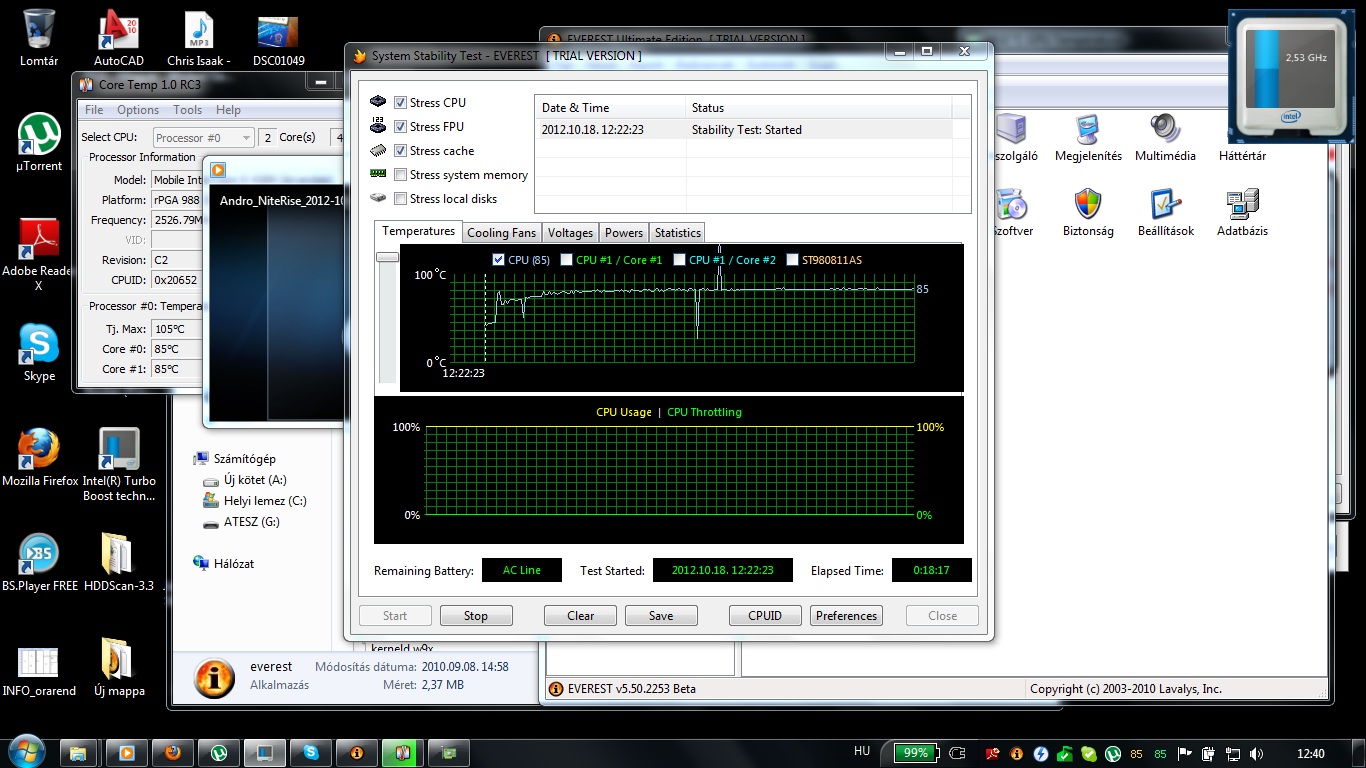Open the File menu in Core Temp
1366x768 pixels.
click(94, 110)
